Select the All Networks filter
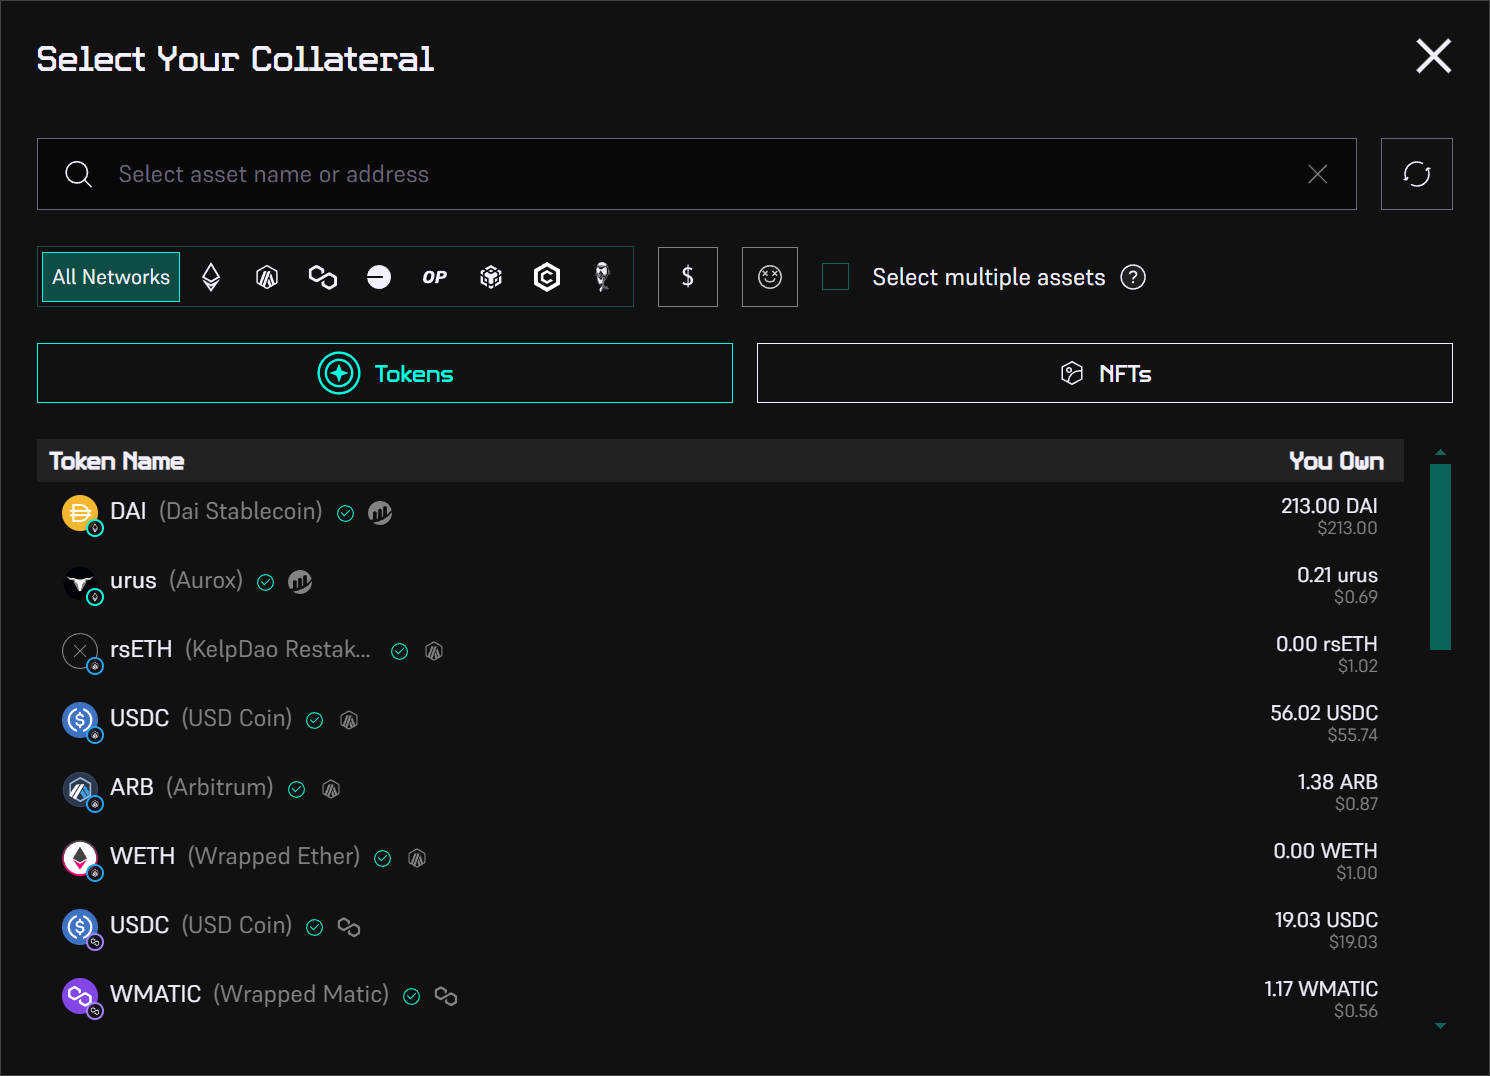The image size is (1490, 1076). click(x=111, y=277)
